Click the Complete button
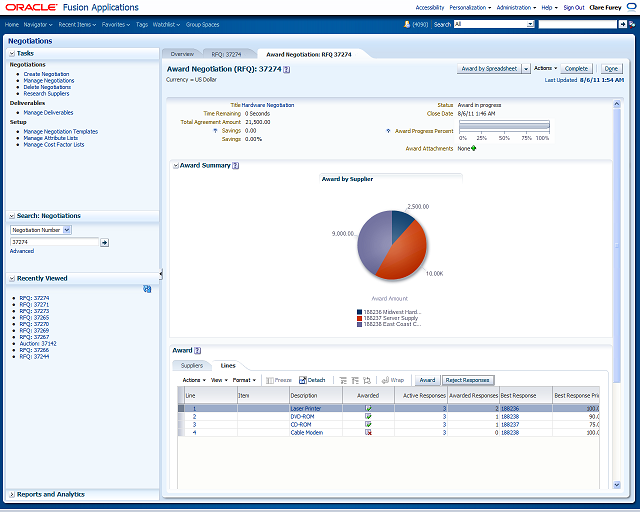 click(576, 69)
